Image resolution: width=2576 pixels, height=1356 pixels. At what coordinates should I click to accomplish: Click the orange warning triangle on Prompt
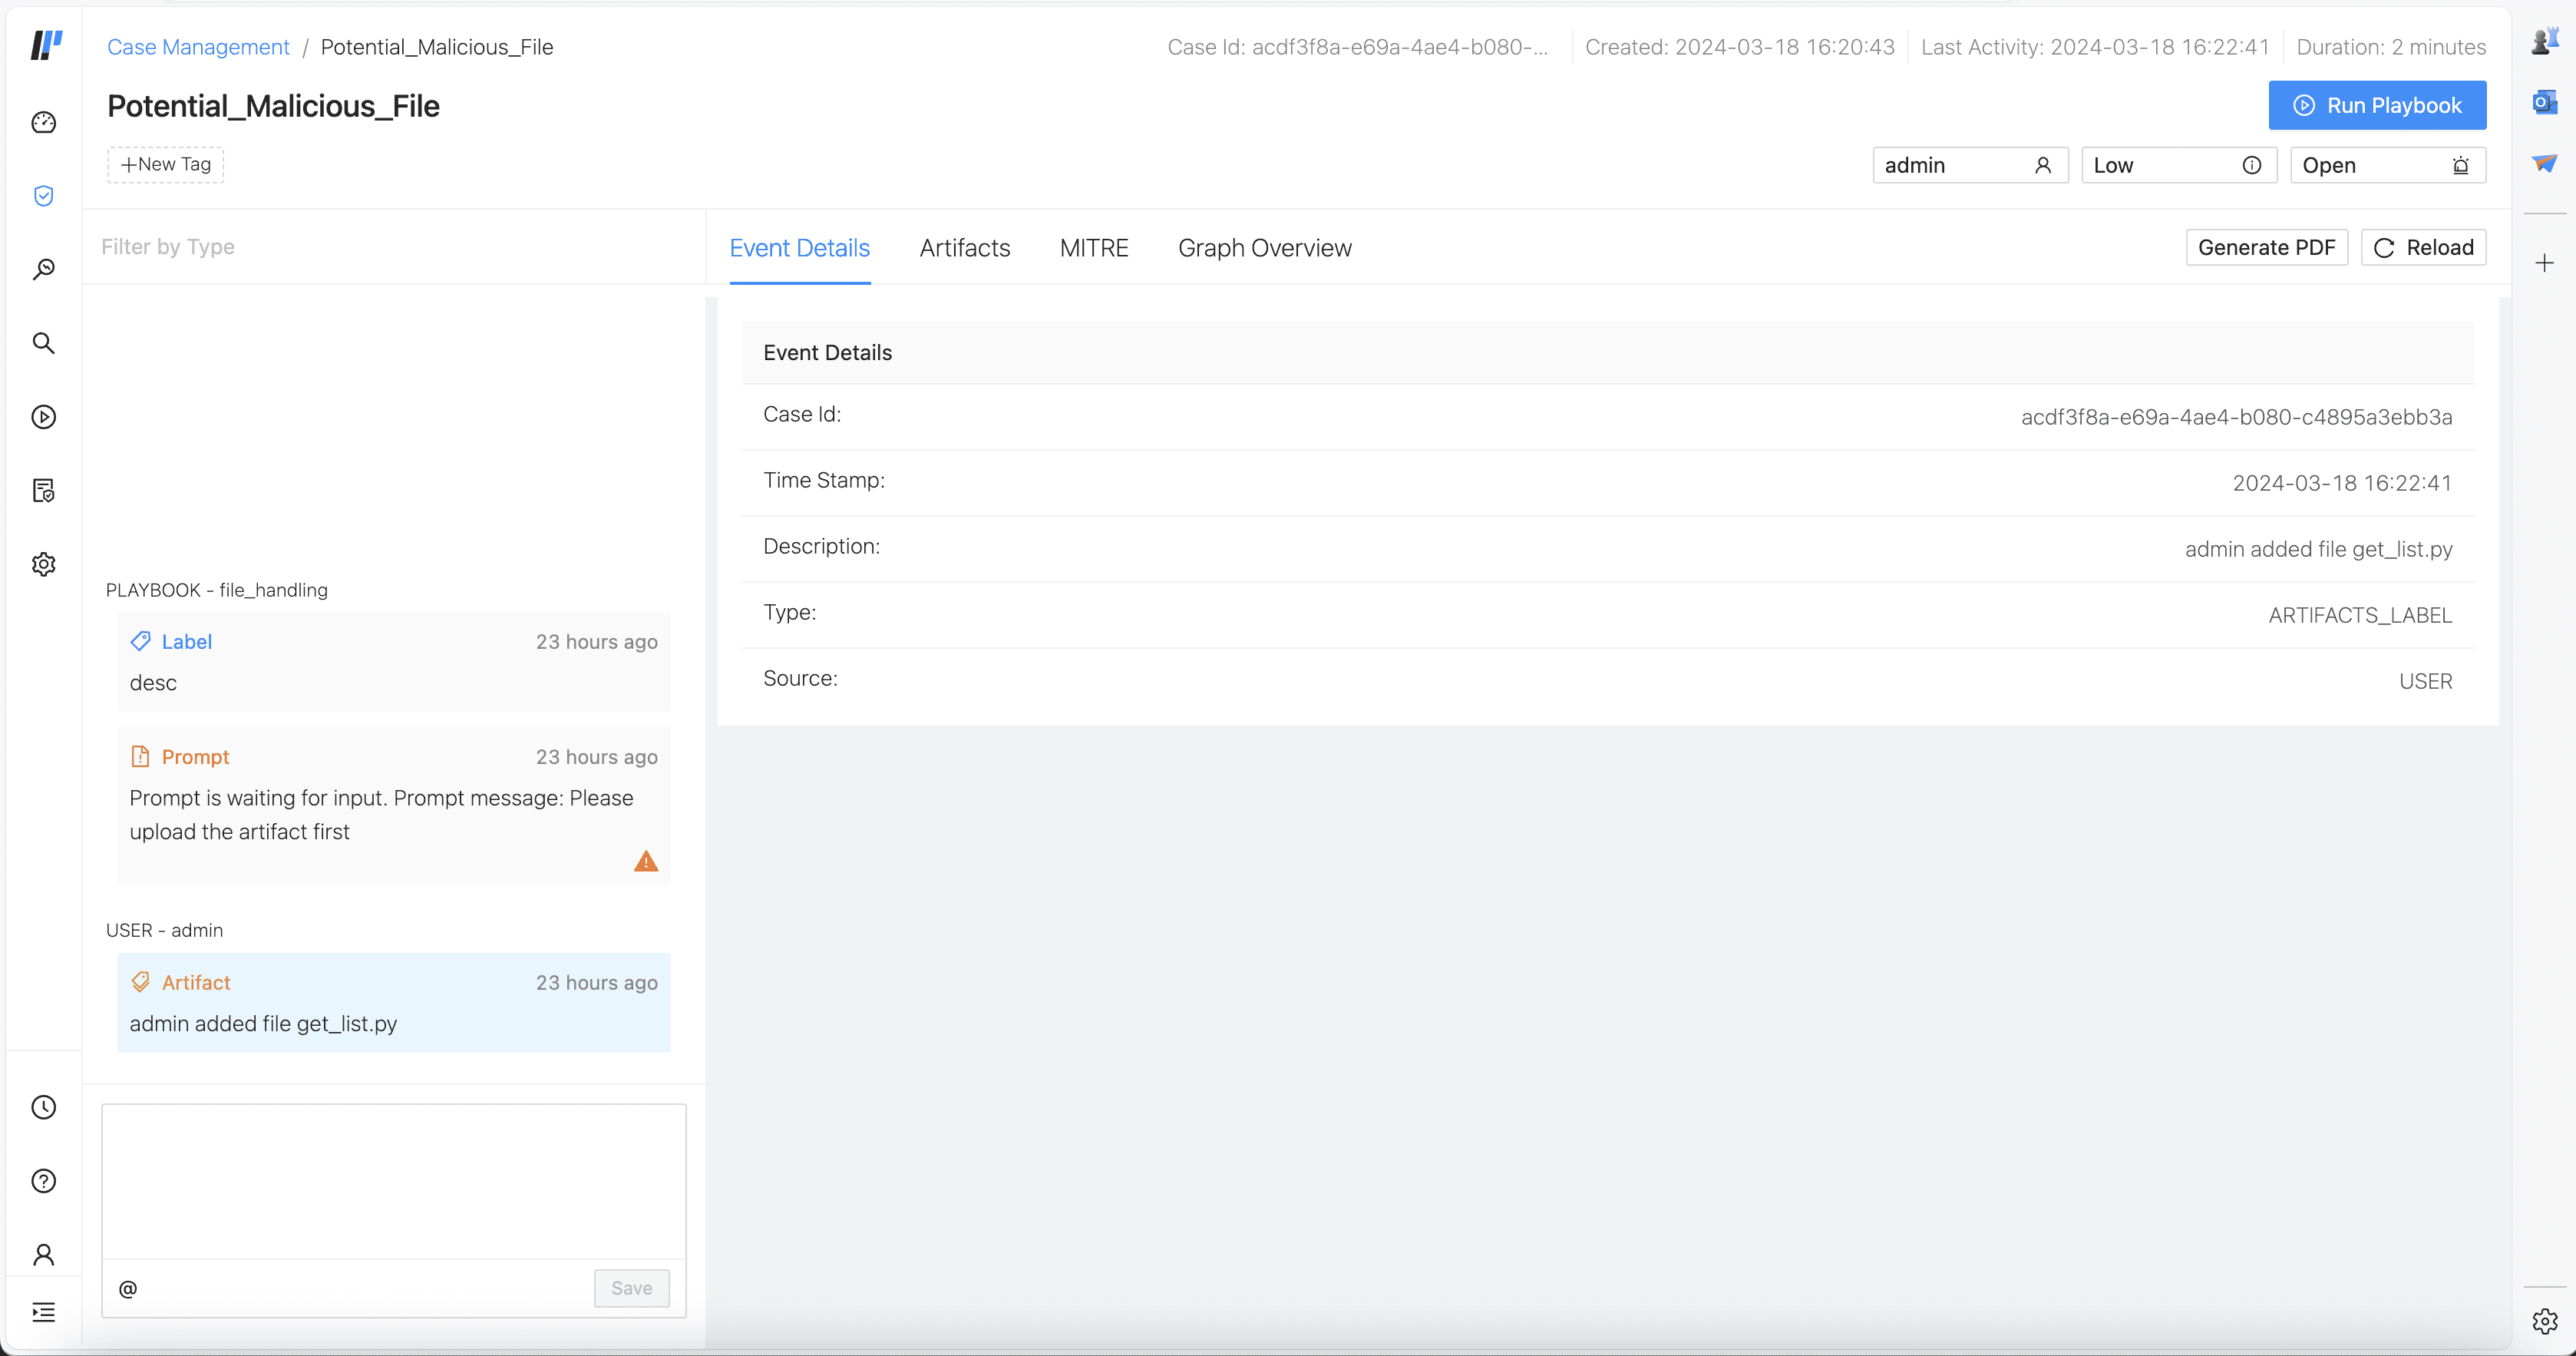(646, 861)
